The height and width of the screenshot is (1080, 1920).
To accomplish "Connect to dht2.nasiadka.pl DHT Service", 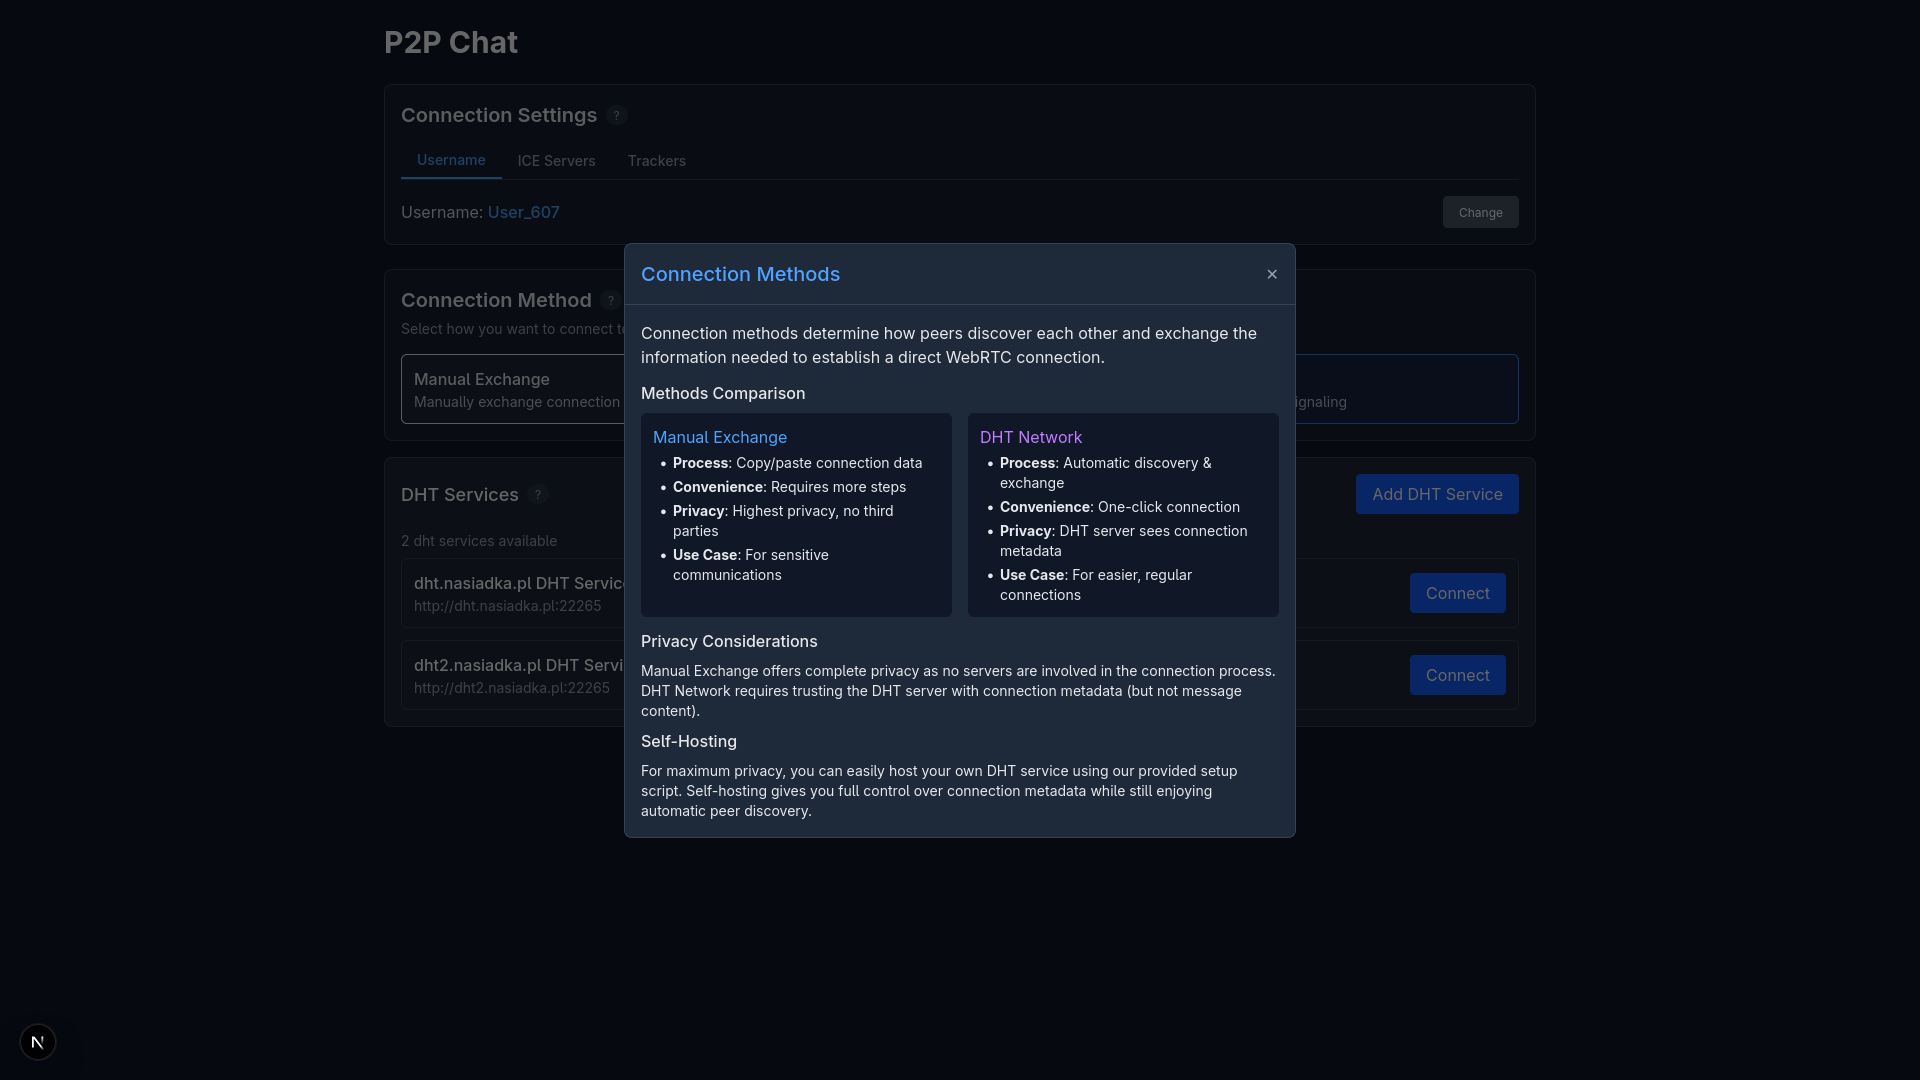I will tap(1457, 675).
